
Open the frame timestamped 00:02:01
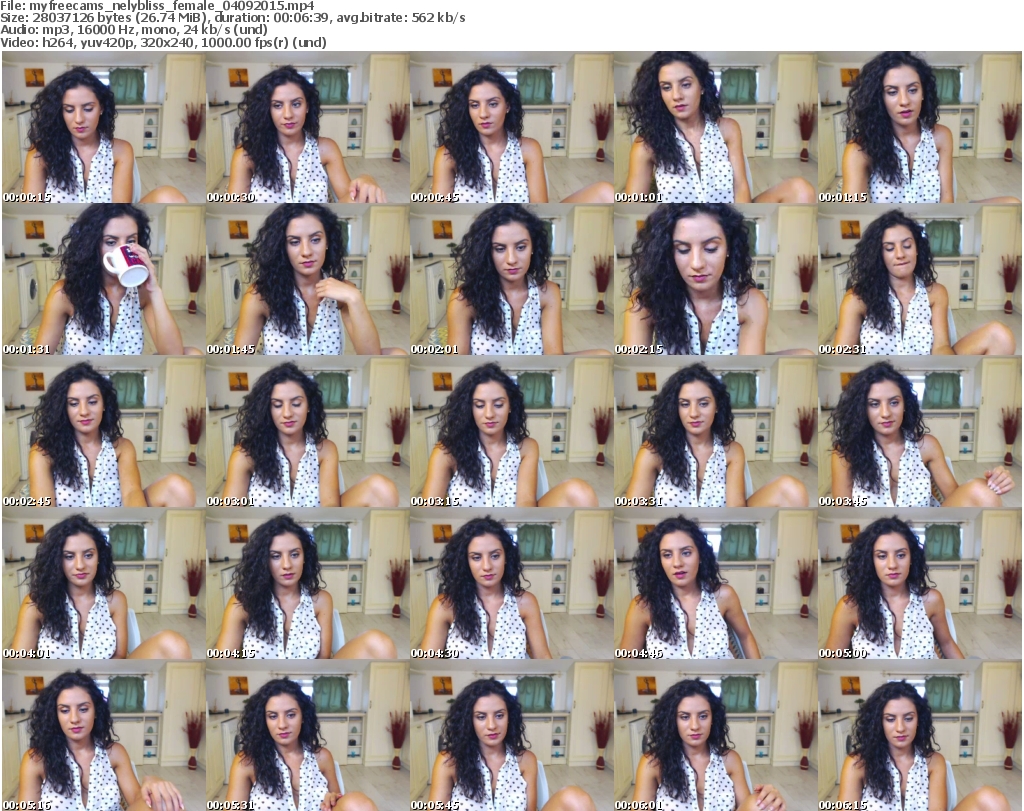coord(511,279)
